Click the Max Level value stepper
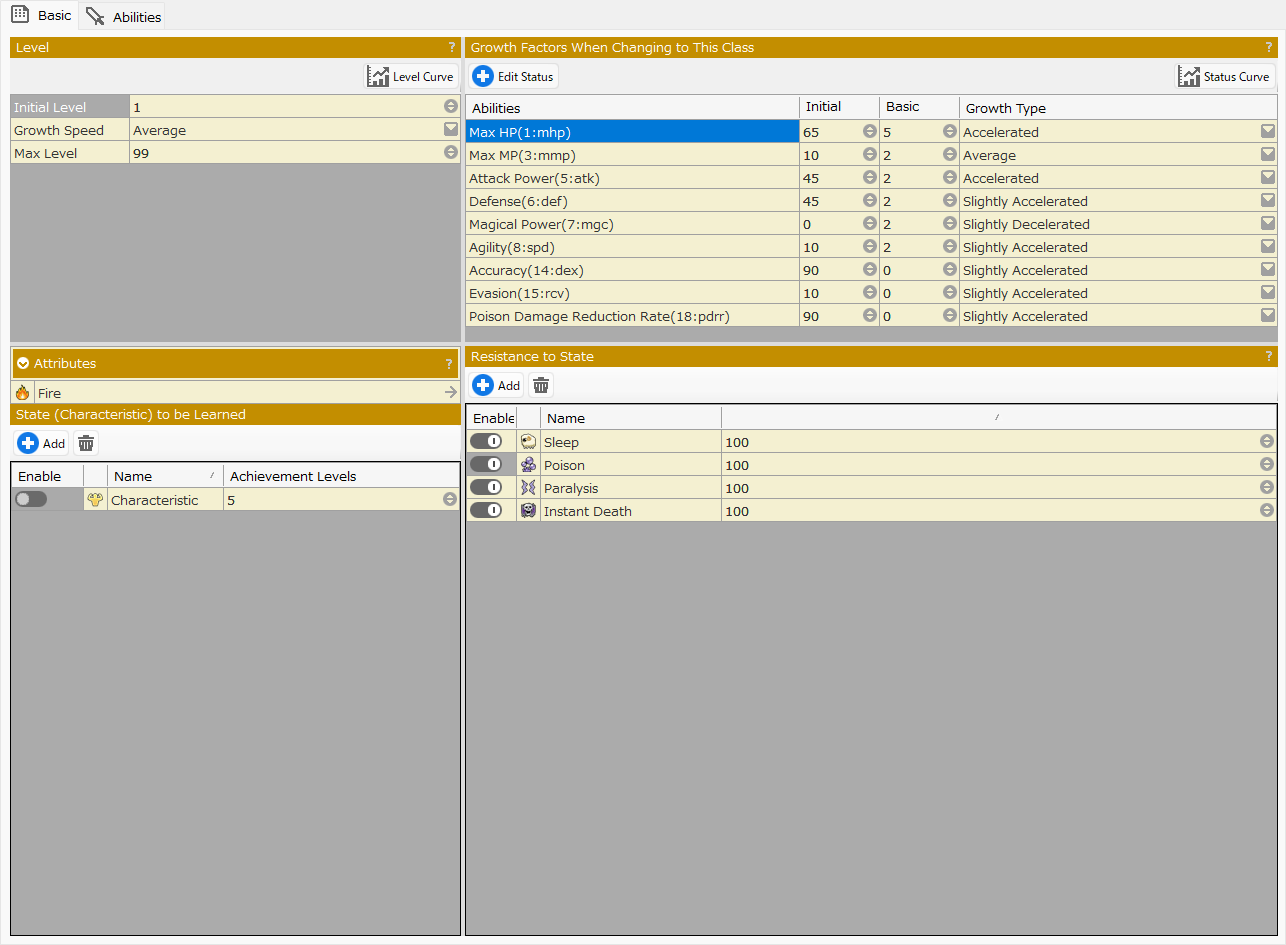Image resolution: width=1286 pixels, height=945 pixels. [451, 153]
